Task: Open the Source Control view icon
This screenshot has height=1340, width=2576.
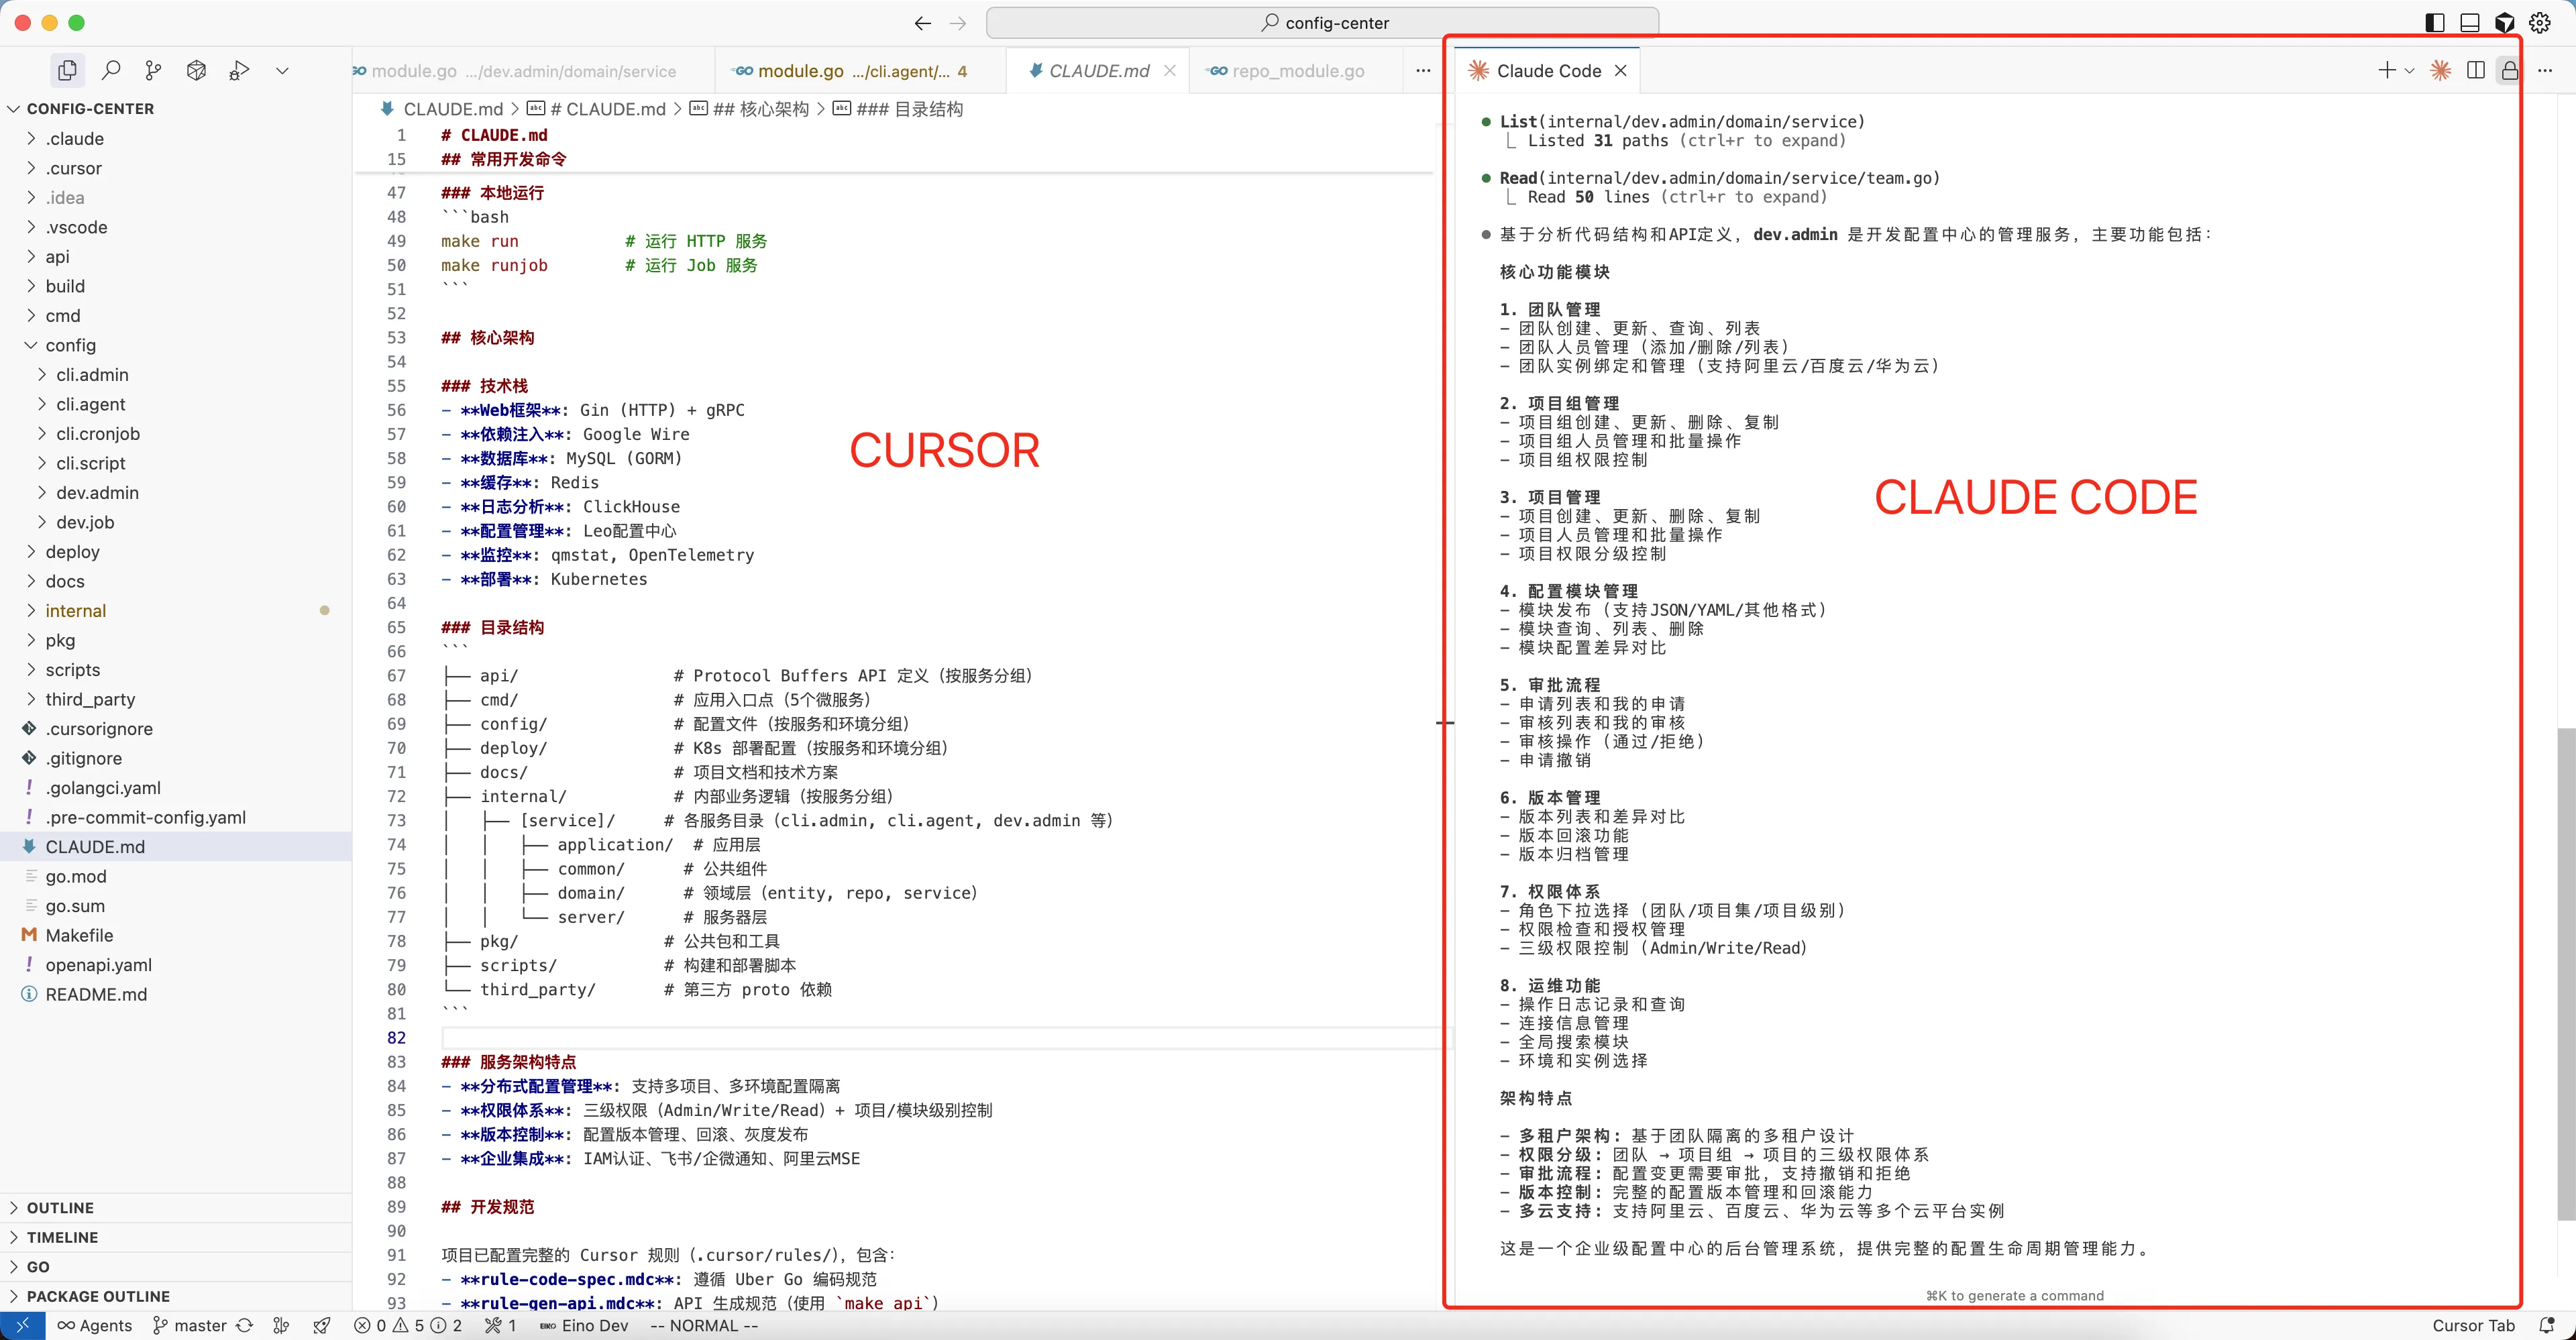Action: (x=153, y=70)
